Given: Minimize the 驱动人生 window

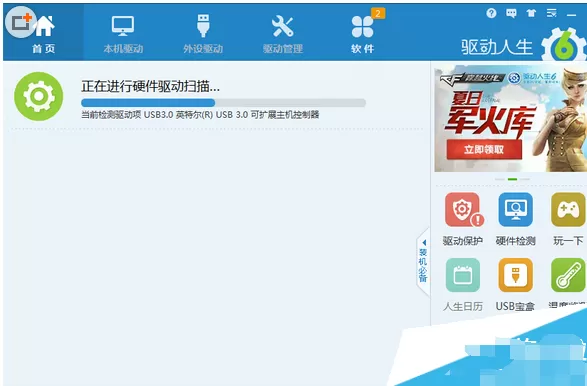Looking at the screenshot, I should 571,15.
